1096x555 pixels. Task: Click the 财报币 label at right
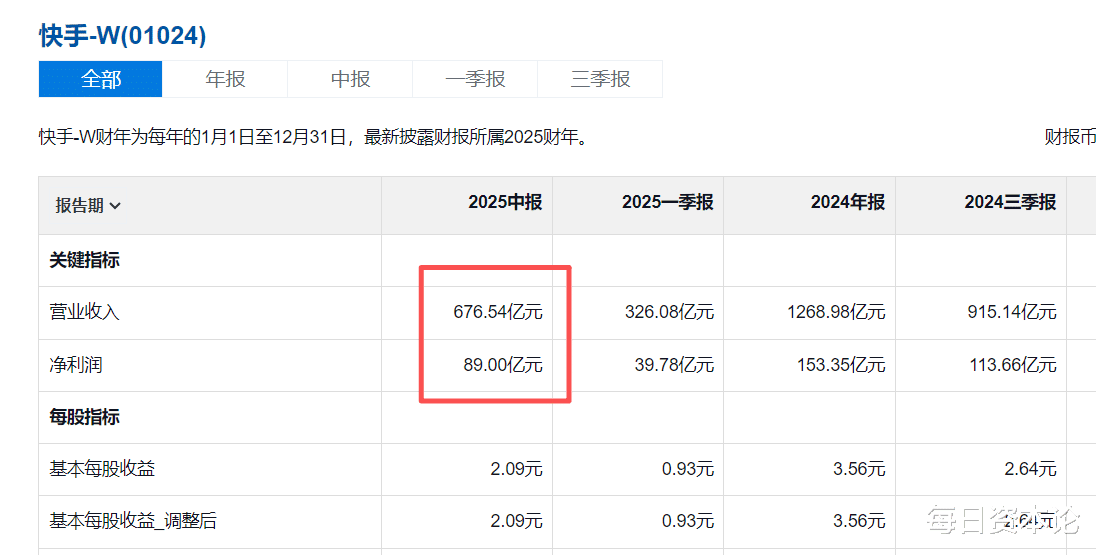[1070, 137]
